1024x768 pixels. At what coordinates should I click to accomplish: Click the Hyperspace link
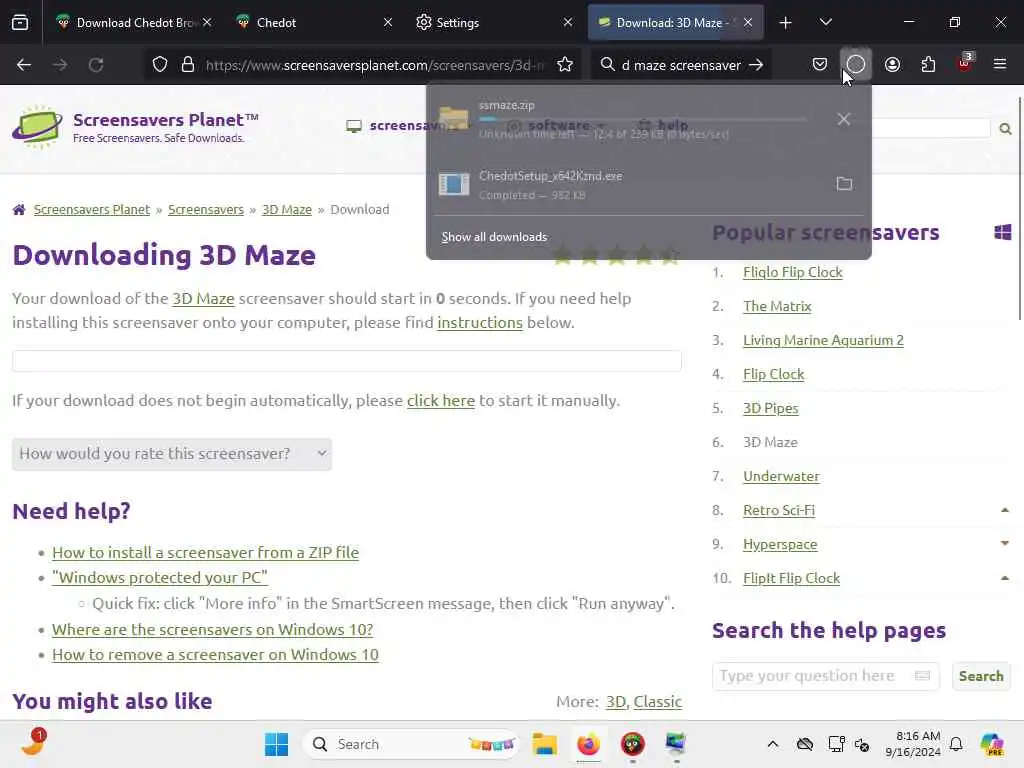point(780,544)
